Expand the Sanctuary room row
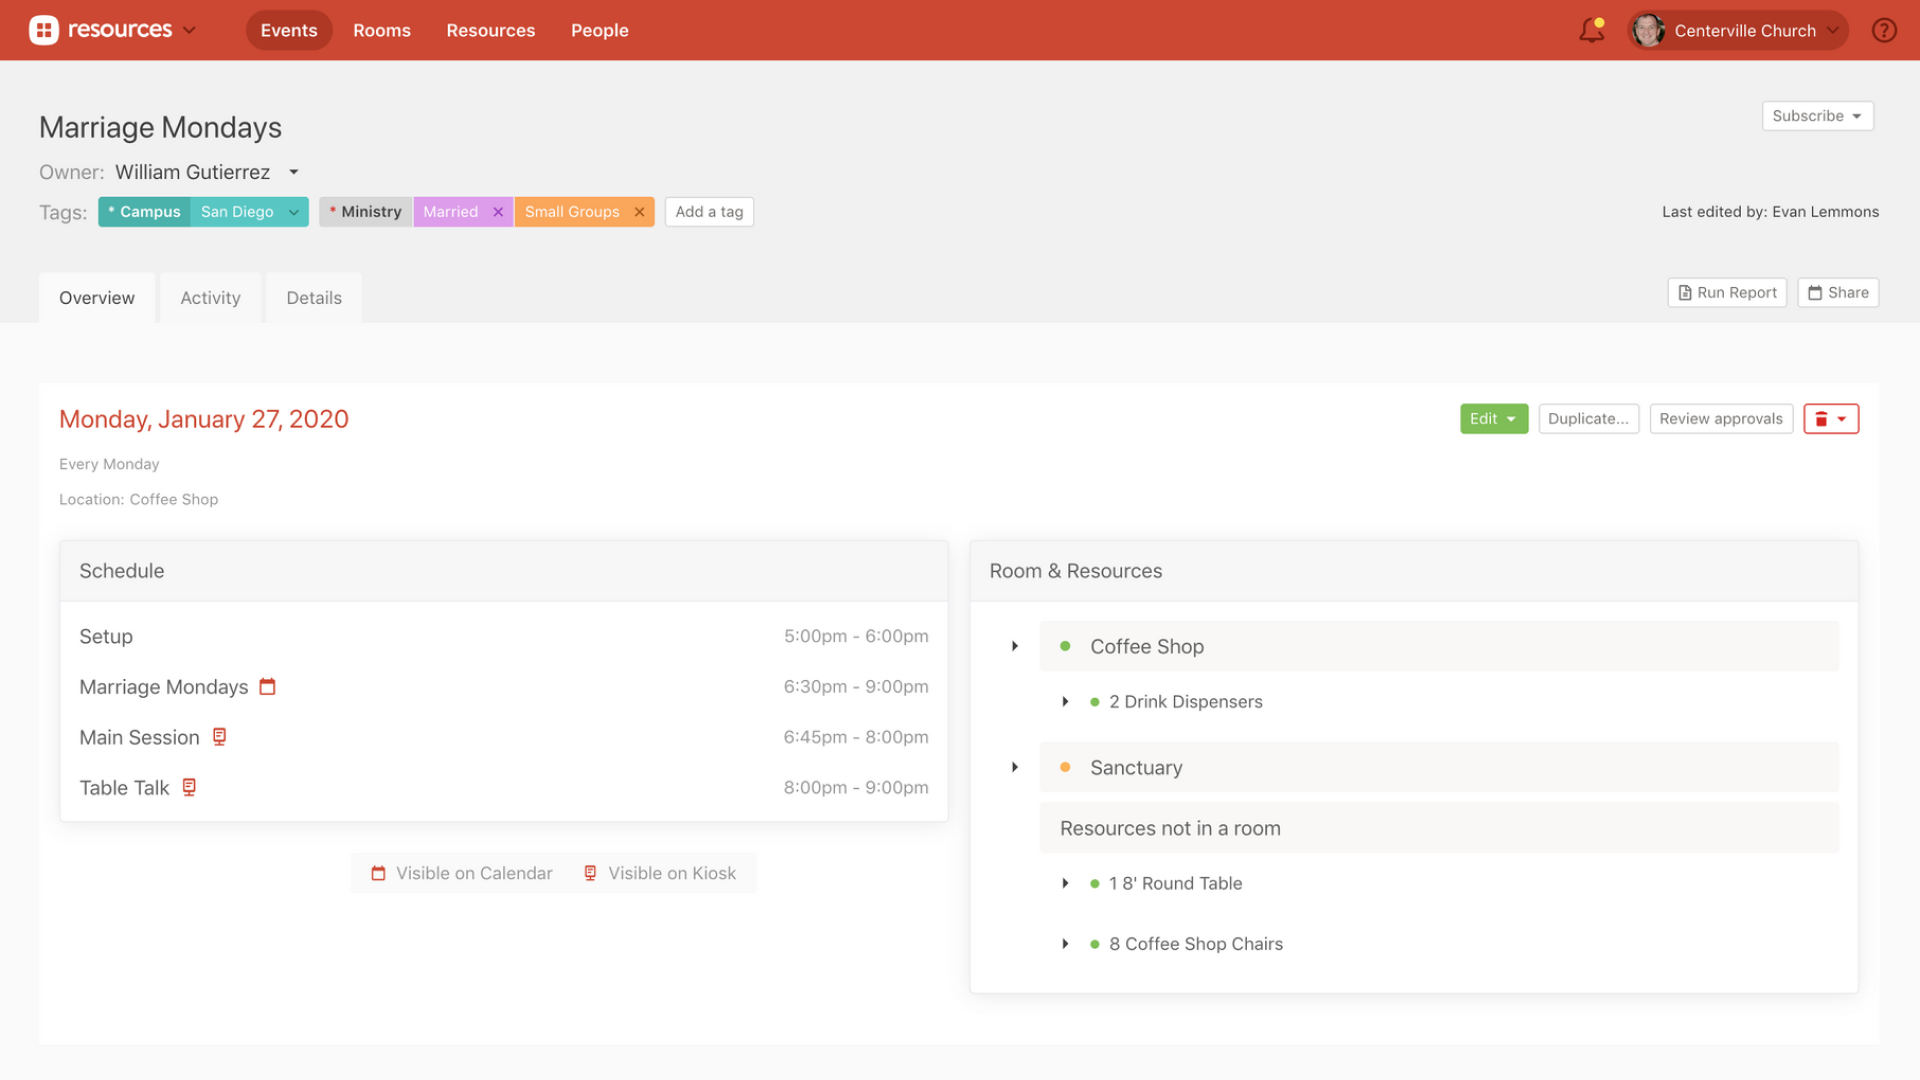This screenshot has width=1920, height=1080. pos(1015,767)
